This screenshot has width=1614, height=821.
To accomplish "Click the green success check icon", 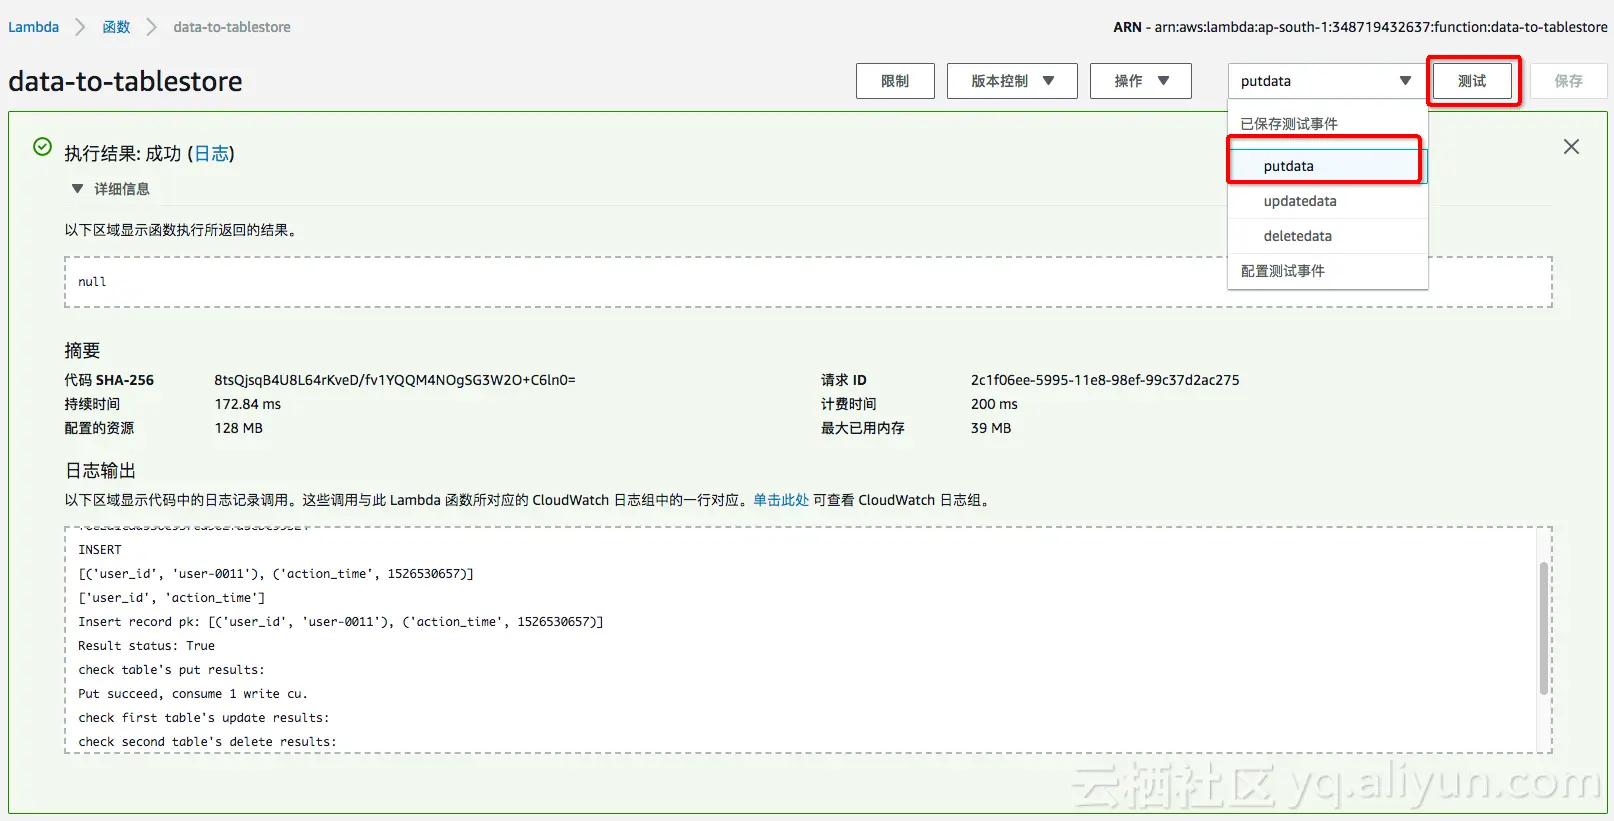I will point(42,147).
